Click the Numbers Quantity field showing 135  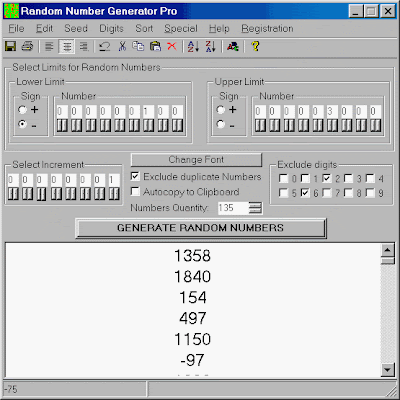click(233, 208)
